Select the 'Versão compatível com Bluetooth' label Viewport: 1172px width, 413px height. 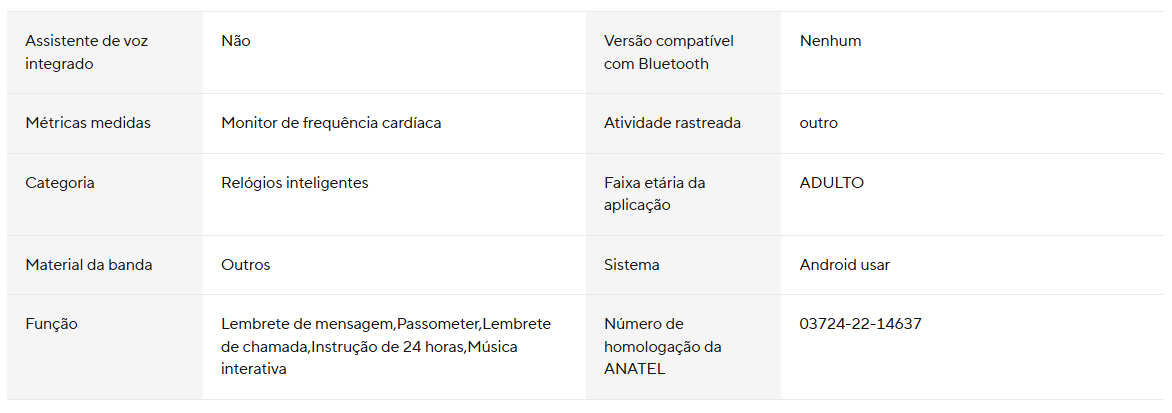tap(668, 52)
